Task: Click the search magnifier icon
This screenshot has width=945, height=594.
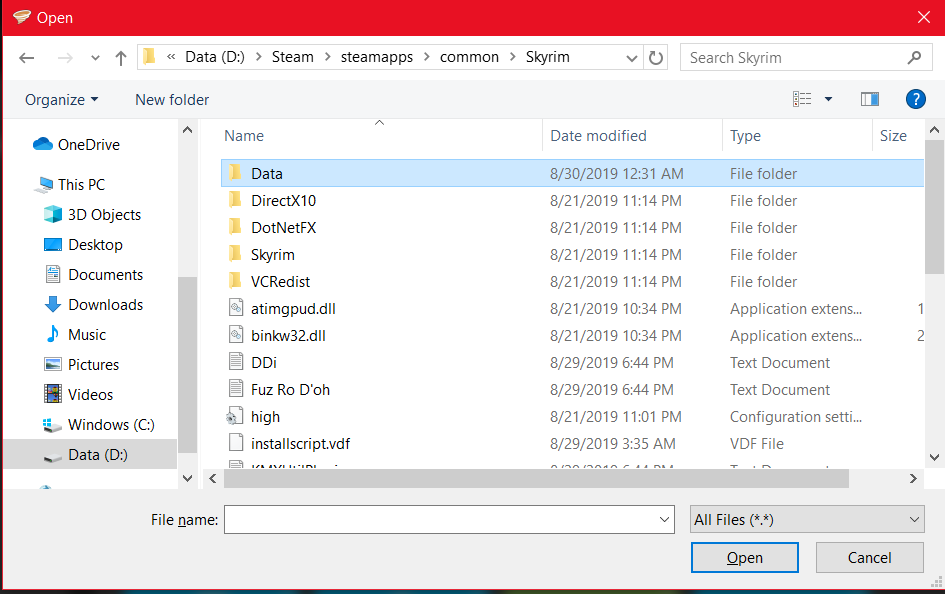Action: (914, 57)
